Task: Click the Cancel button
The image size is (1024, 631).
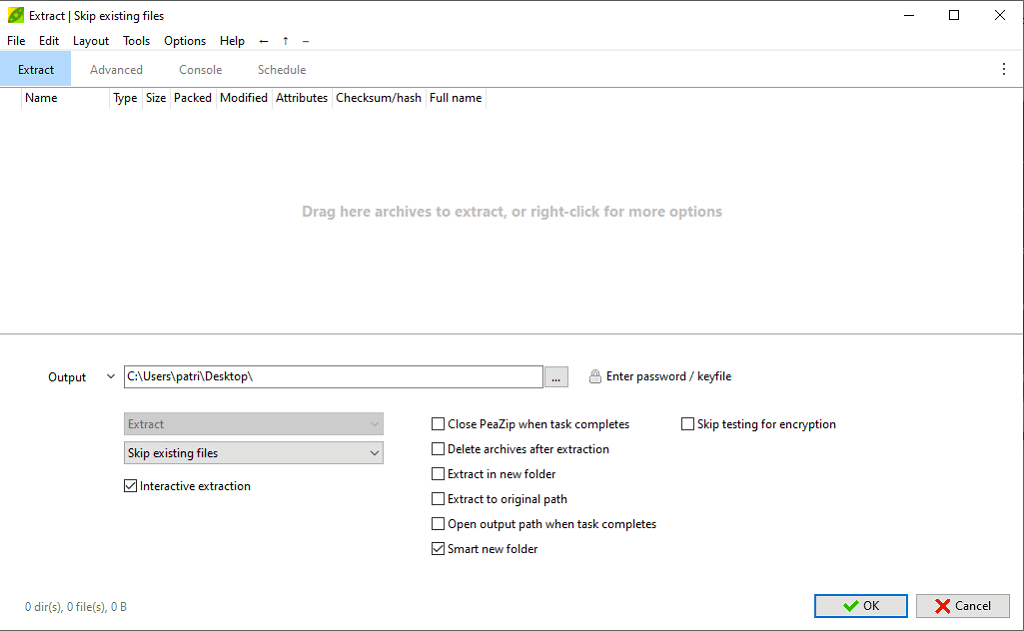Action: (x=963, y=606)
